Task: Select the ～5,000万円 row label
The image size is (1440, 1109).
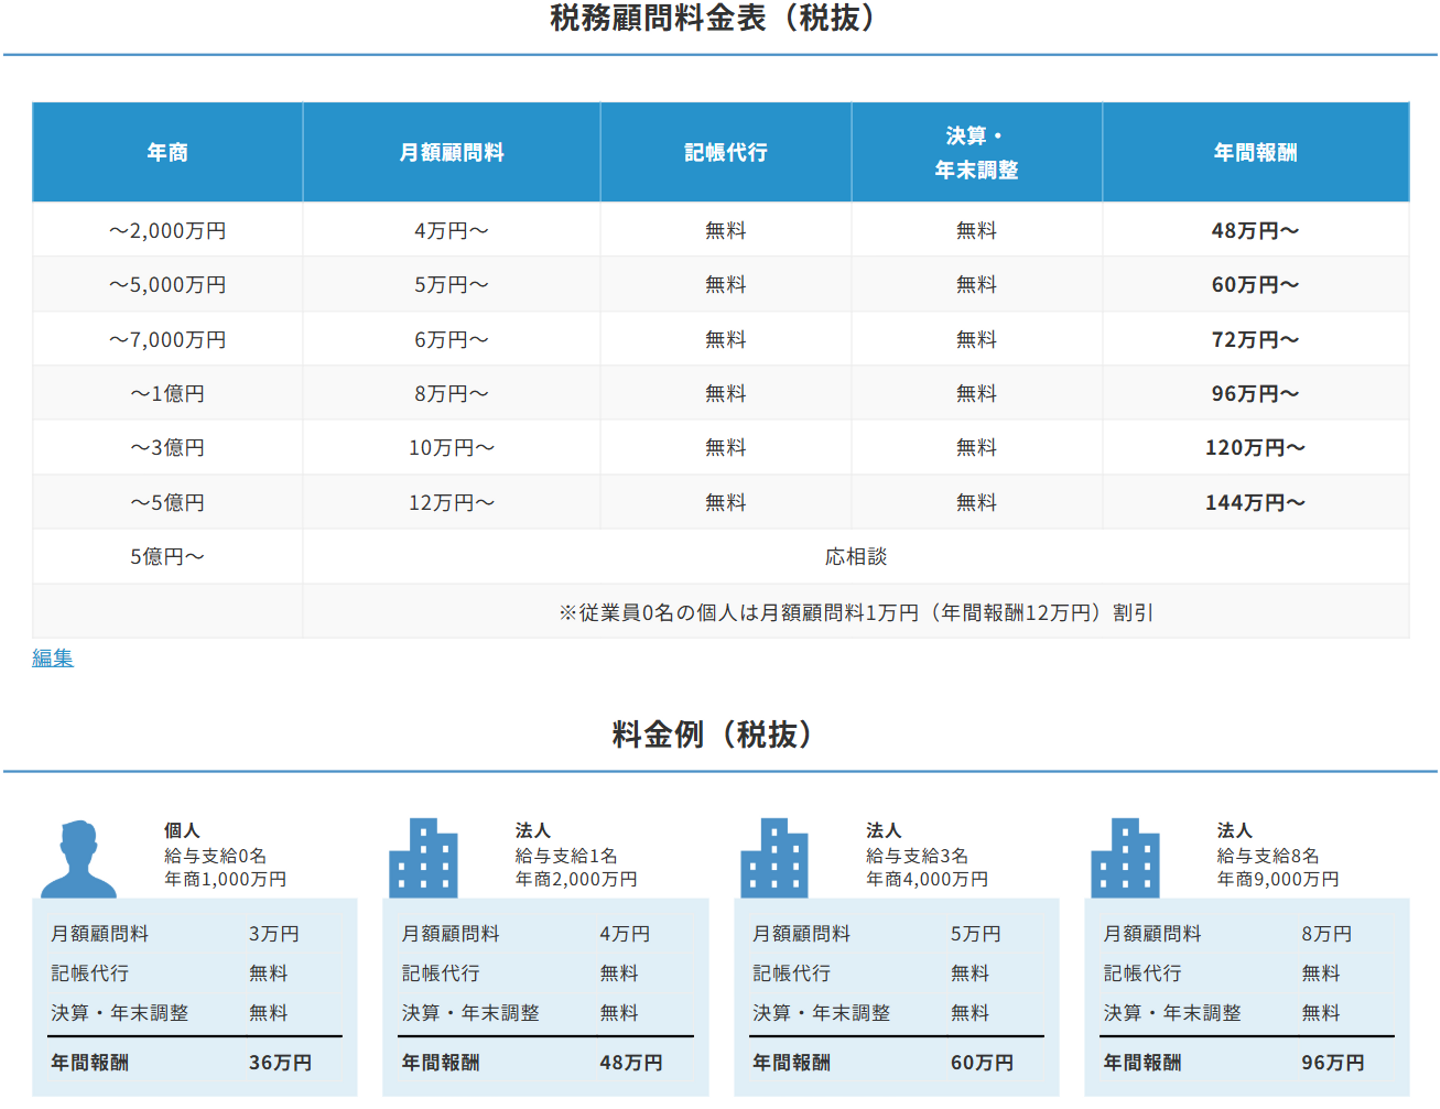Action: click(168, 285)
